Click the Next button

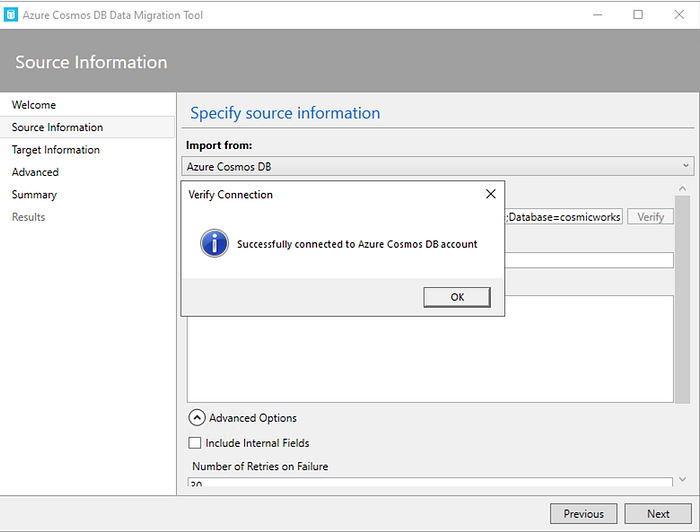[x=658, y=514]
